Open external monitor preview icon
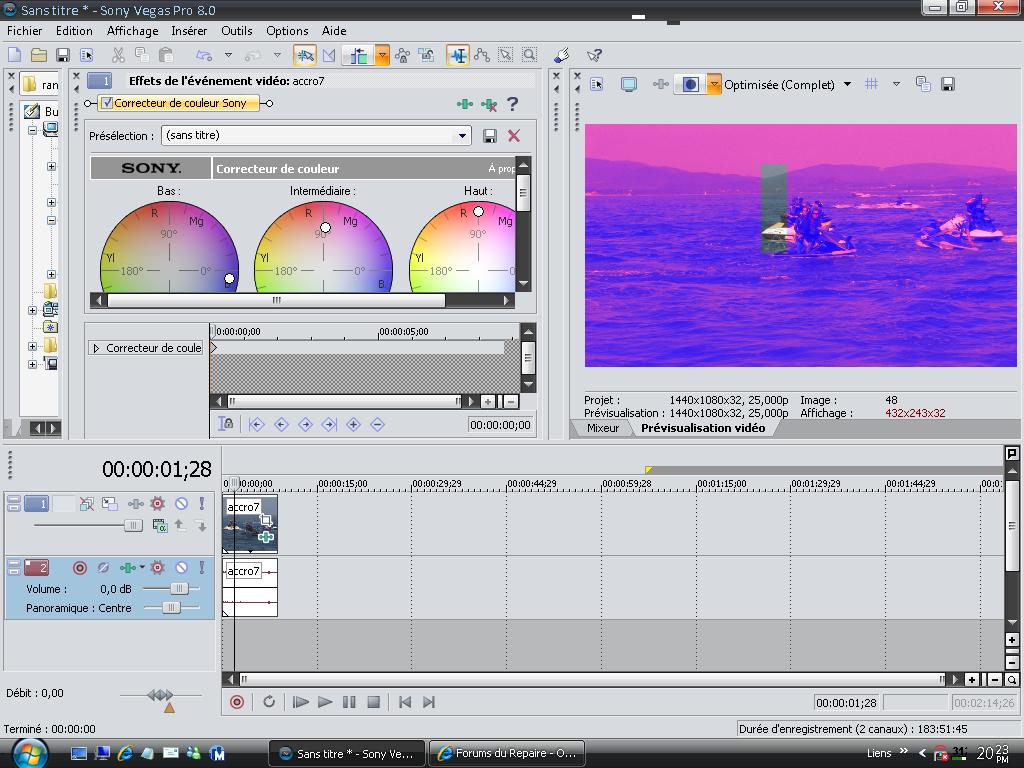The width and height of the screenshot is (1024, 768). pos(629,84)
